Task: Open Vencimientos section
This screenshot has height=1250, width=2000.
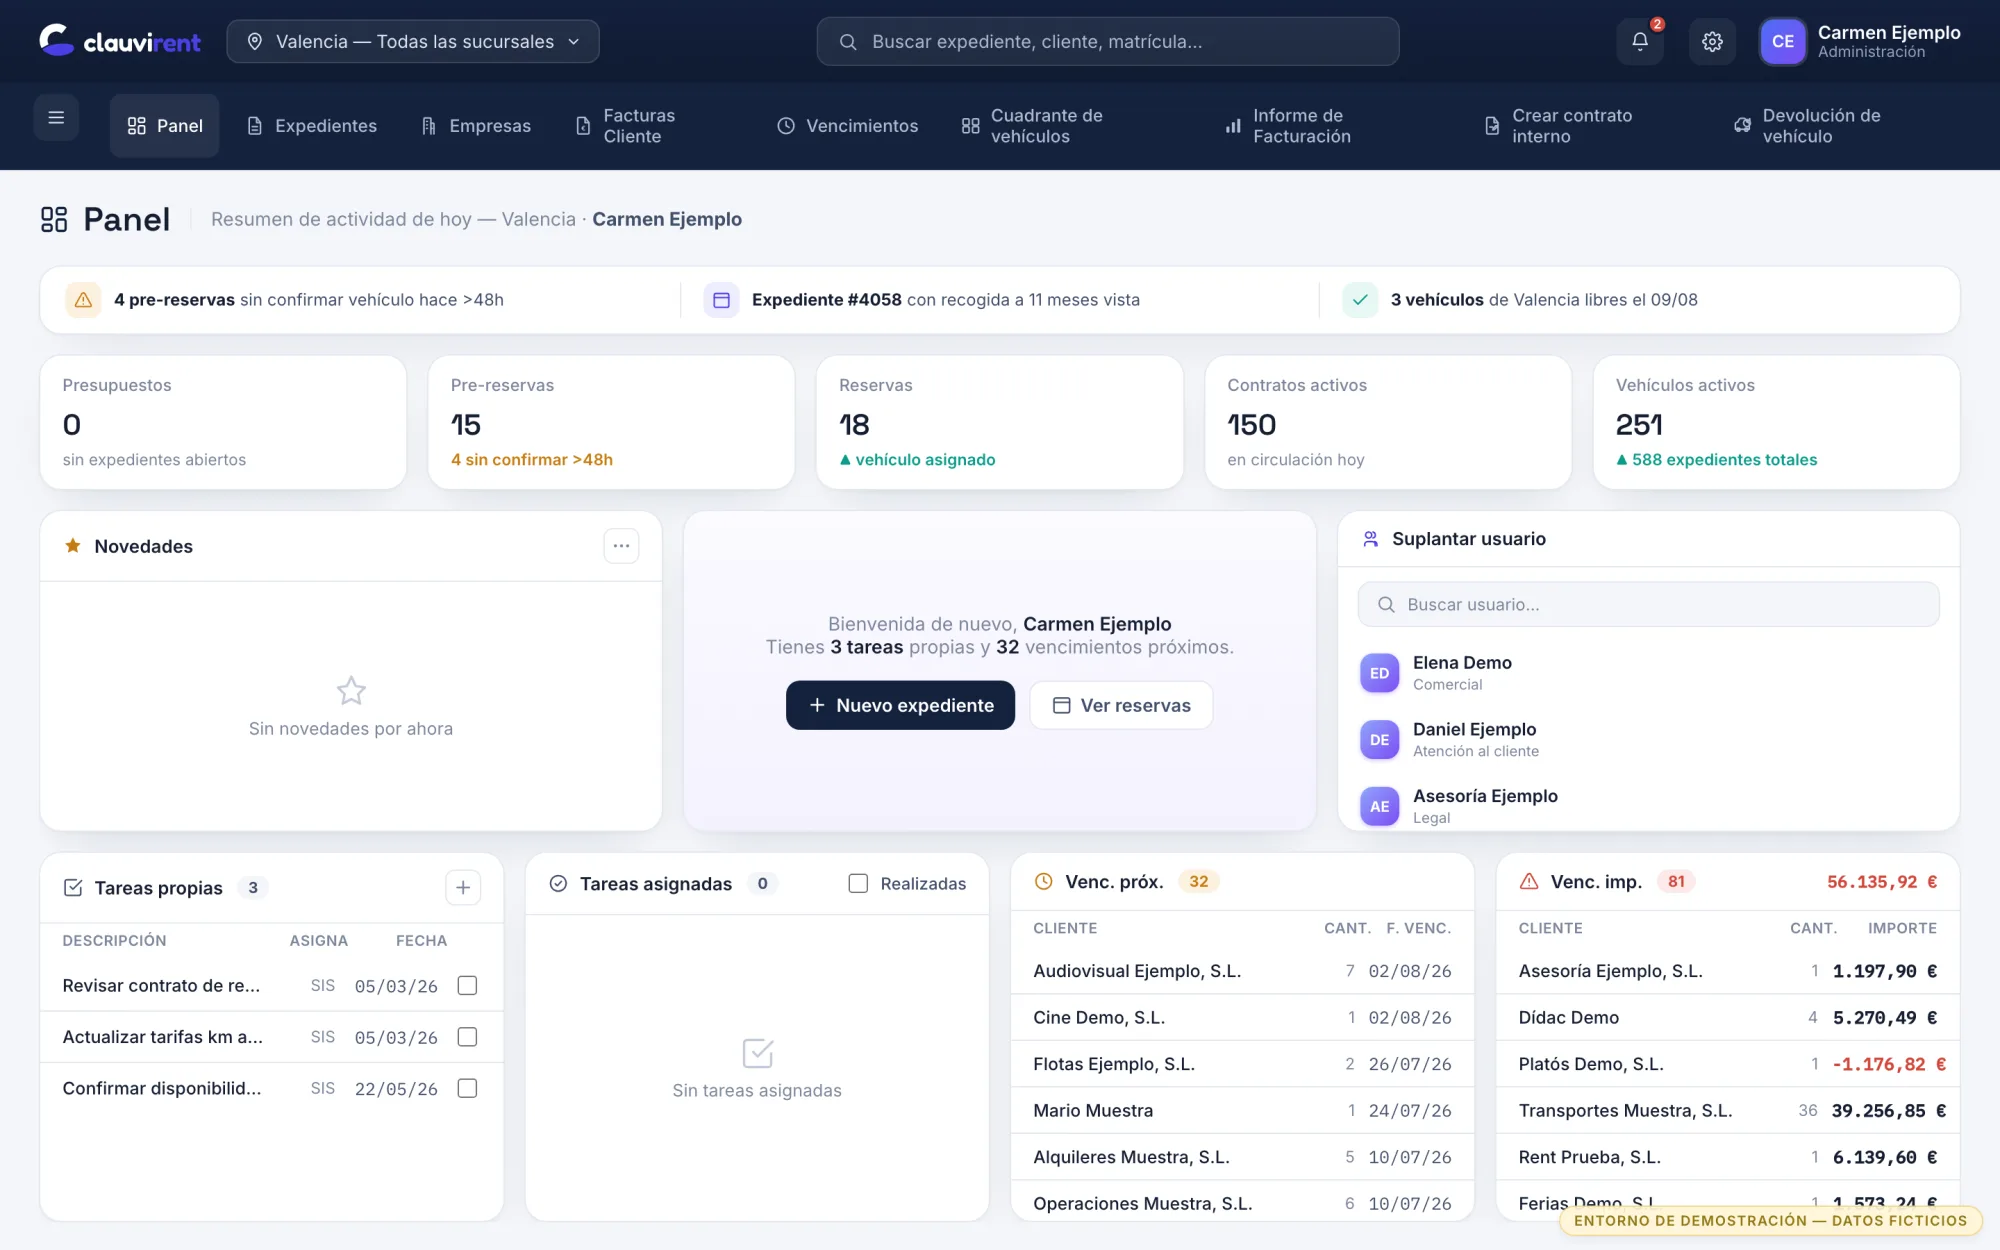Action: 848,126
